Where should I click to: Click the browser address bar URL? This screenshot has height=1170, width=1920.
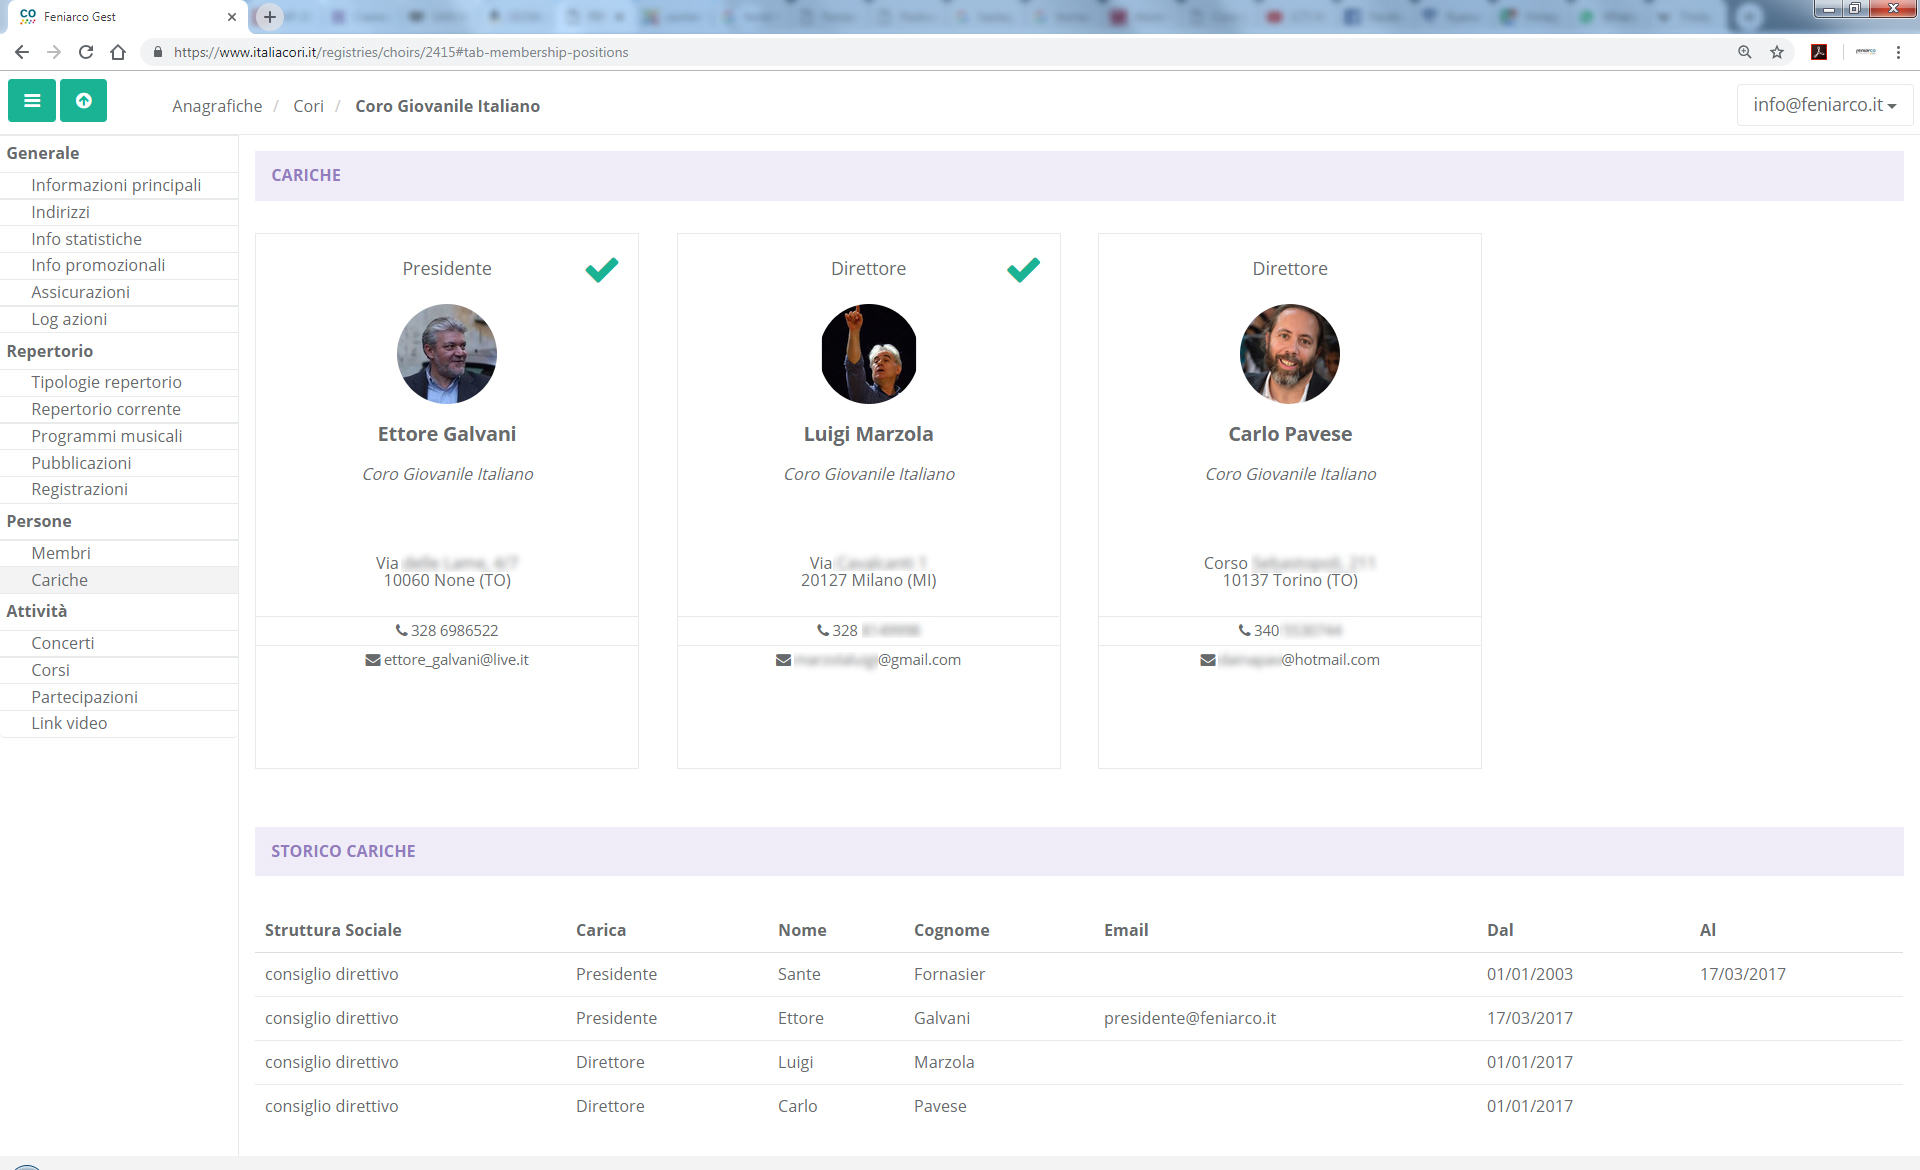(400, 52)
